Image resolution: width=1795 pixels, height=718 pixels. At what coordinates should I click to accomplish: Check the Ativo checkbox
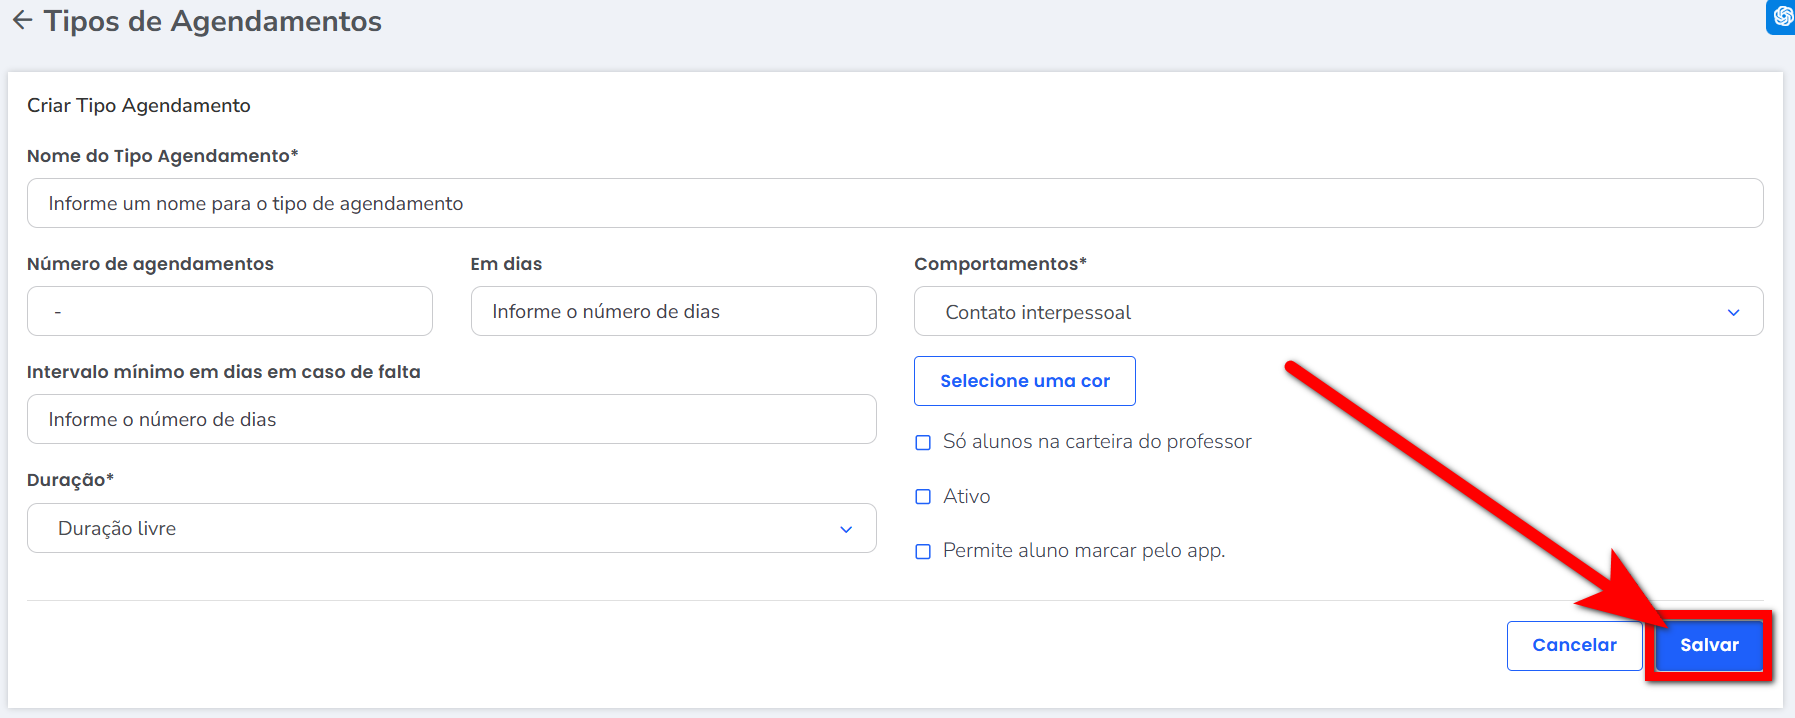point(923,497)
